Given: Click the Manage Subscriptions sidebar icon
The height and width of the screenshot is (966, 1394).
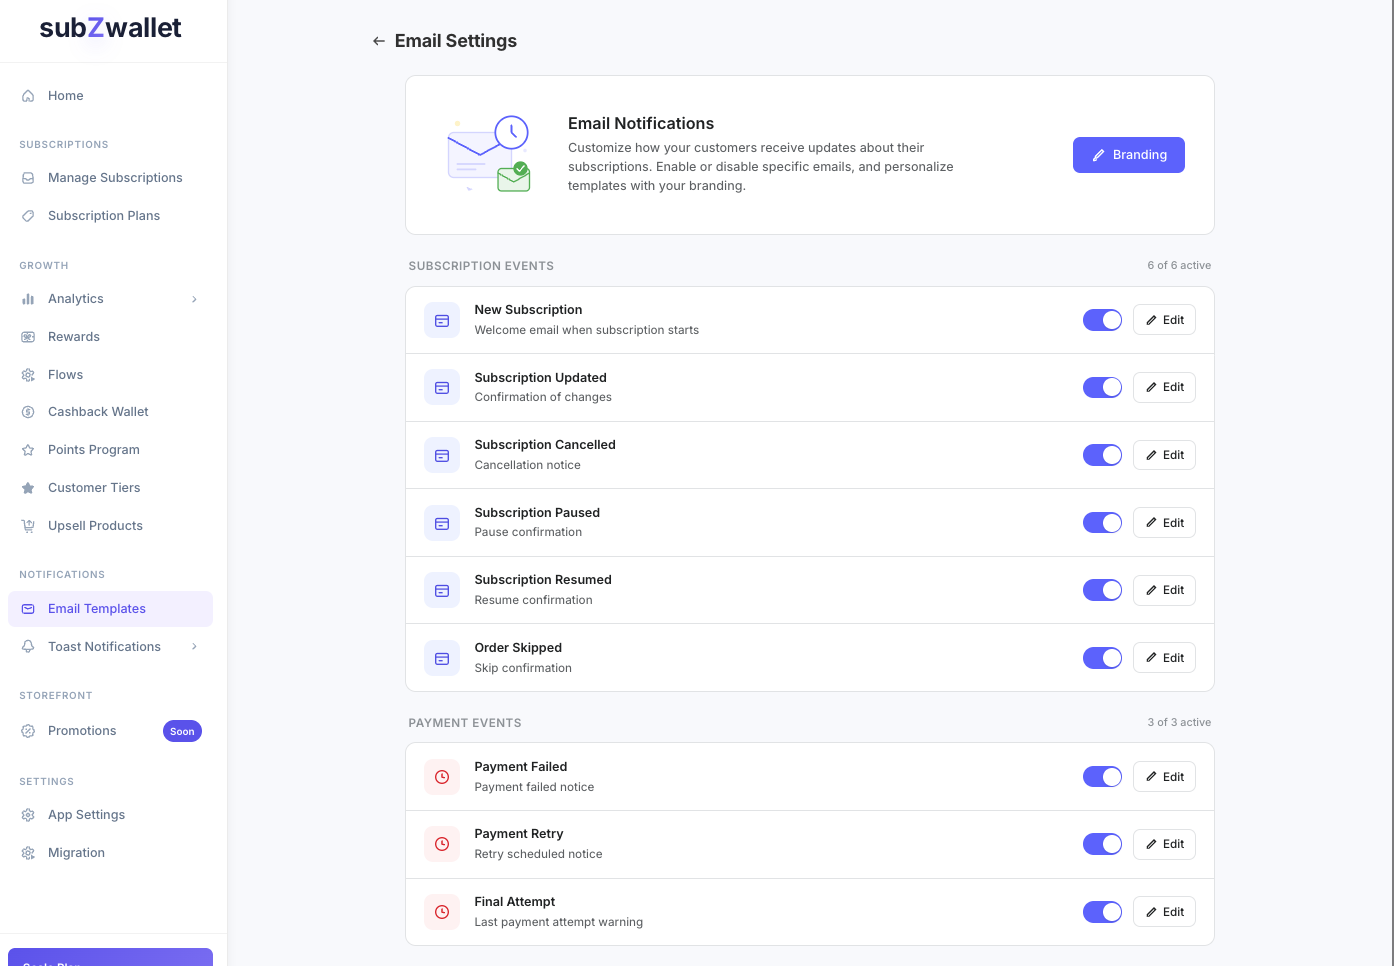Looking at the screenshot, I should coord(28,178).
